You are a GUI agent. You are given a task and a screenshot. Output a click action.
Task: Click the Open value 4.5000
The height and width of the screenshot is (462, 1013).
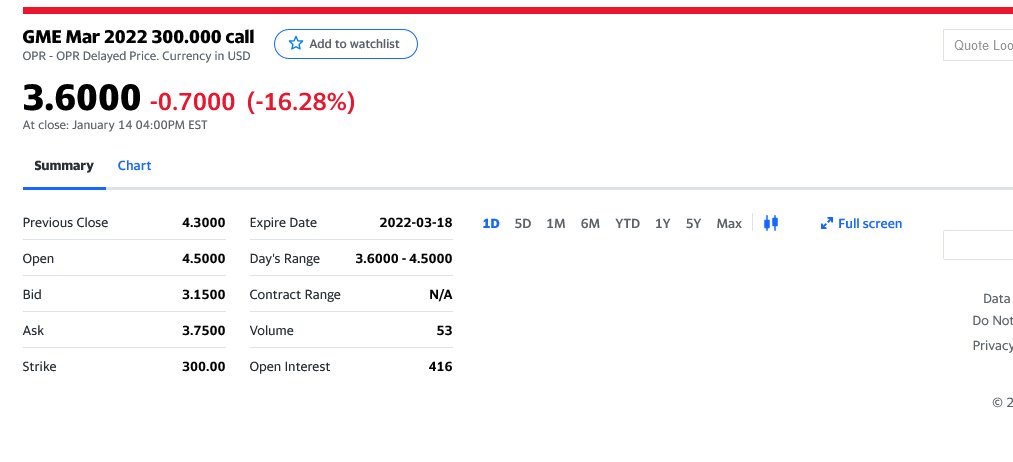(204, 259)
